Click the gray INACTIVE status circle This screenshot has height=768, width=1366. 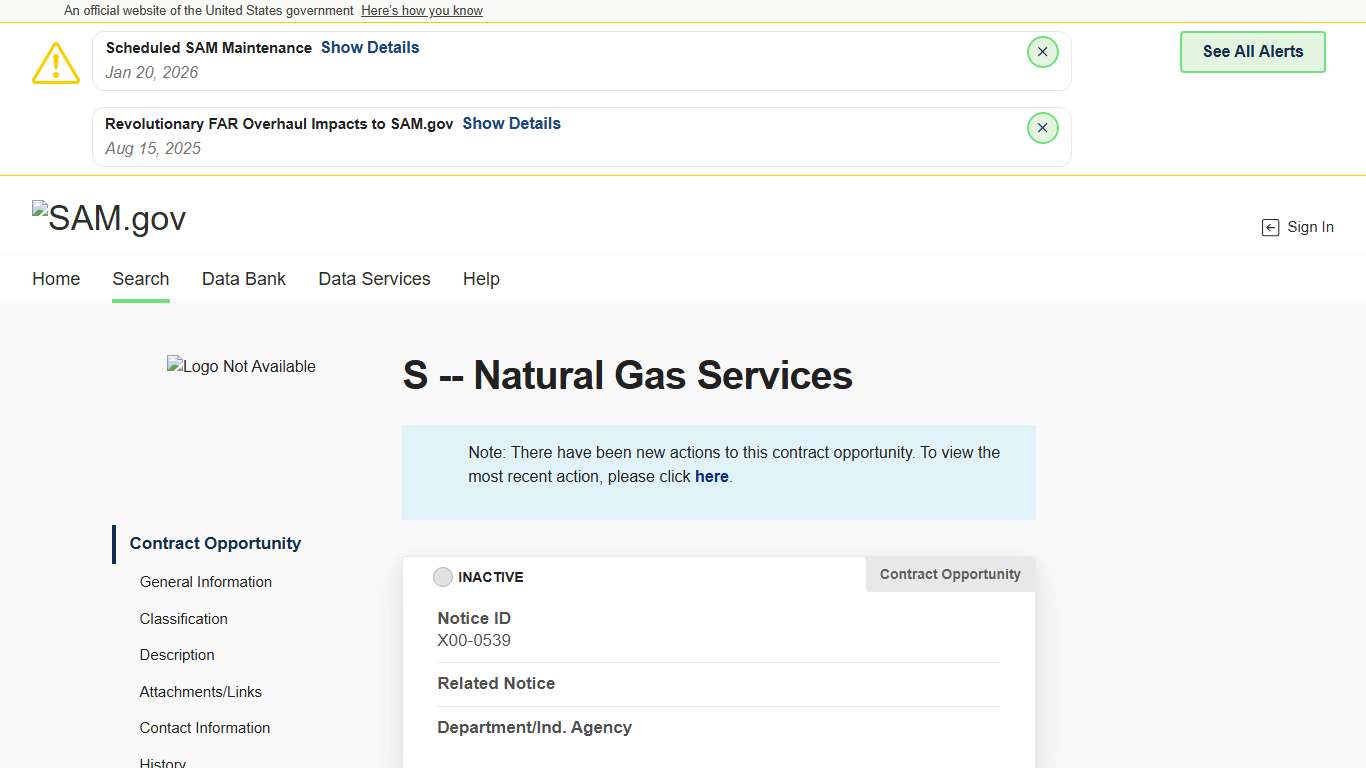[443, 577]
